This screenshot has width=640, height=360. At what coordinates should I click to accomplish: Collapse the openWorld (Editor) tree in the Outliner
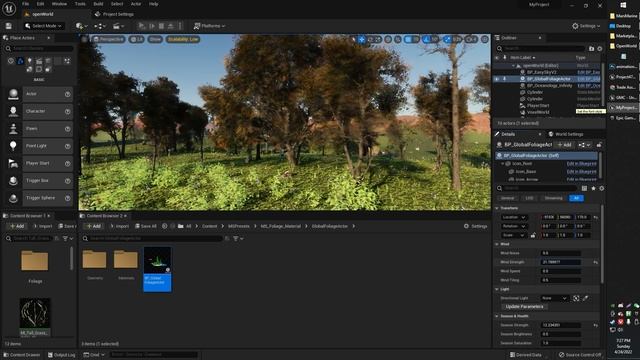click(513, 66)
